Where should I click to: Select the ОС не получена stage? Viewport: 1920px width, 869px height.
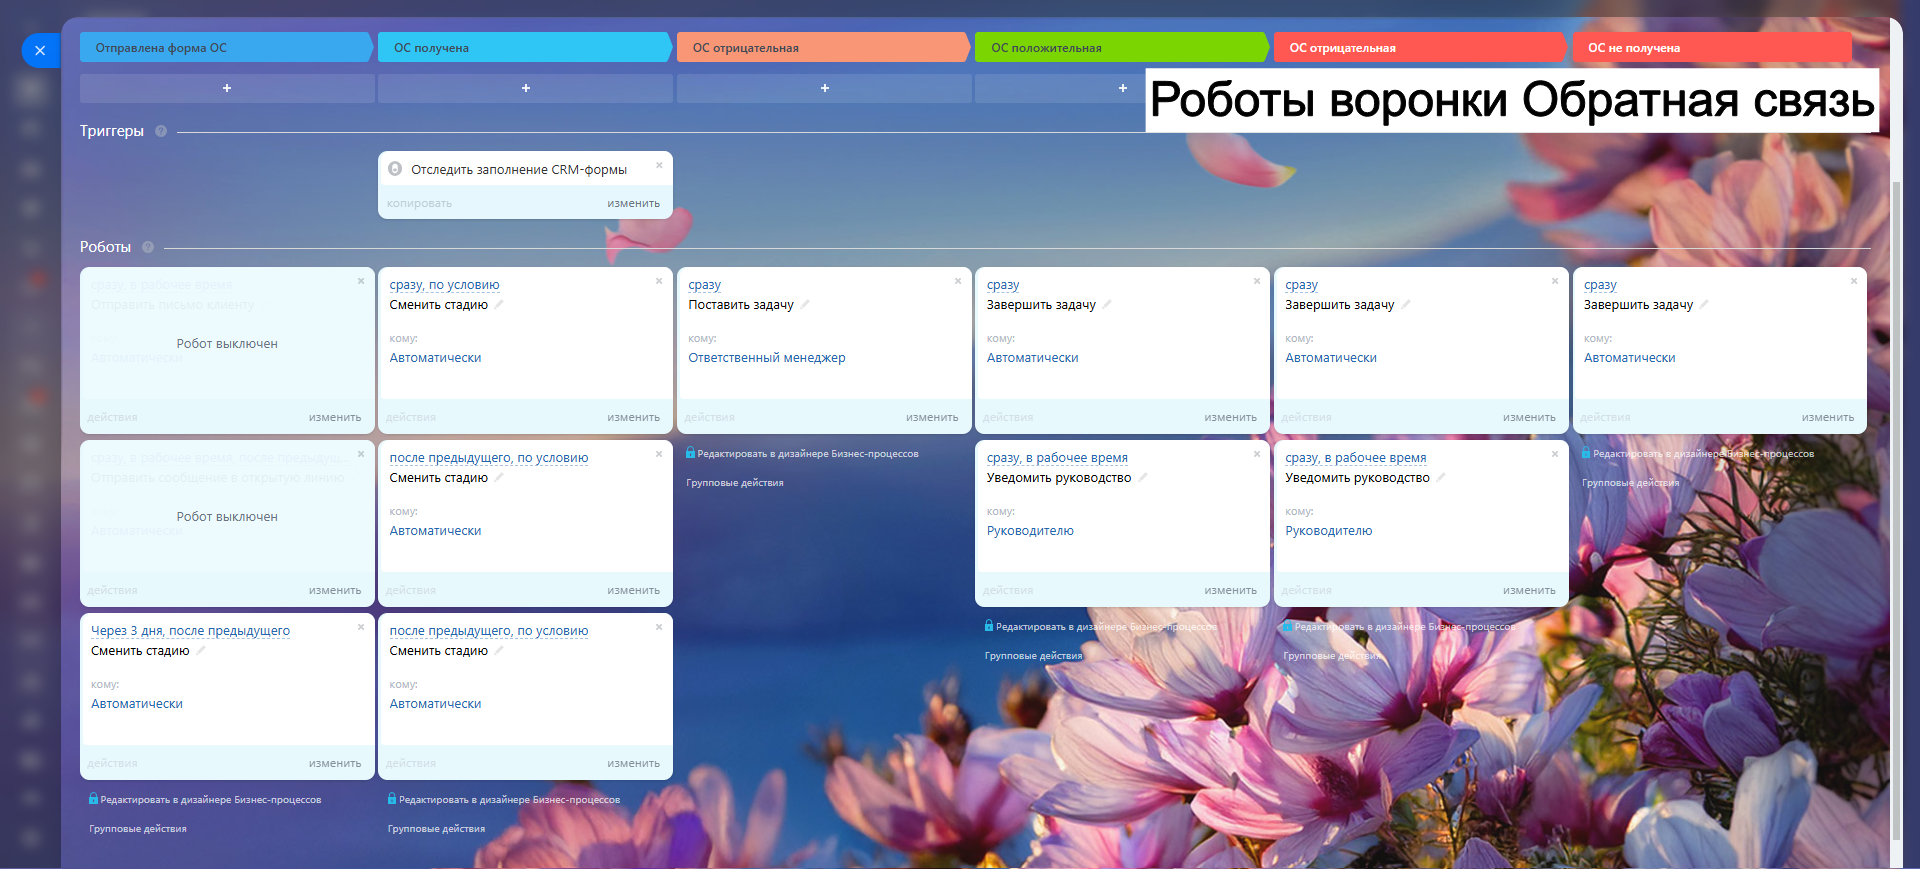[1712, 47]
